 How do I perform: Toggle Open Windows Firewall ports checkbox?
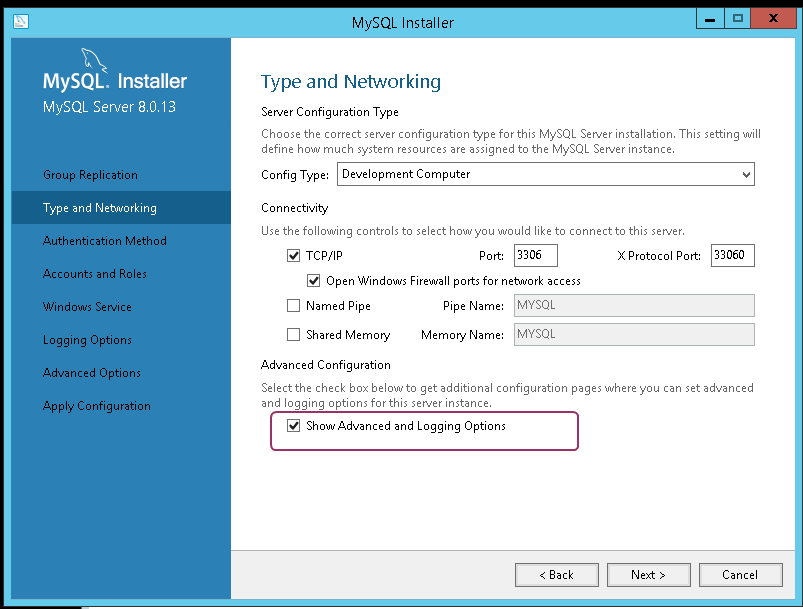click(313, 281)
